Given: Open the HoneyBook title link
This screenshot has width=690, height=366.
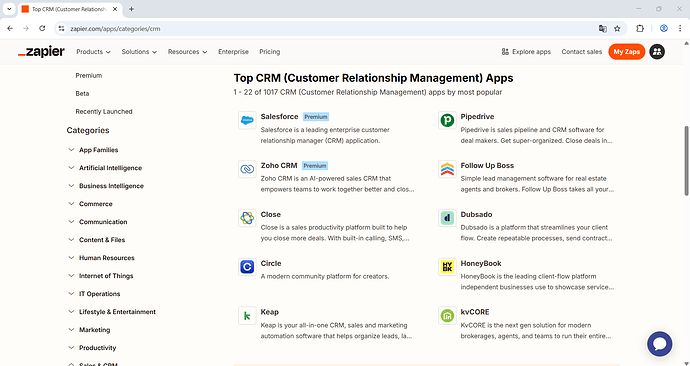Looking at the screenshot, I should coord(481,264).
